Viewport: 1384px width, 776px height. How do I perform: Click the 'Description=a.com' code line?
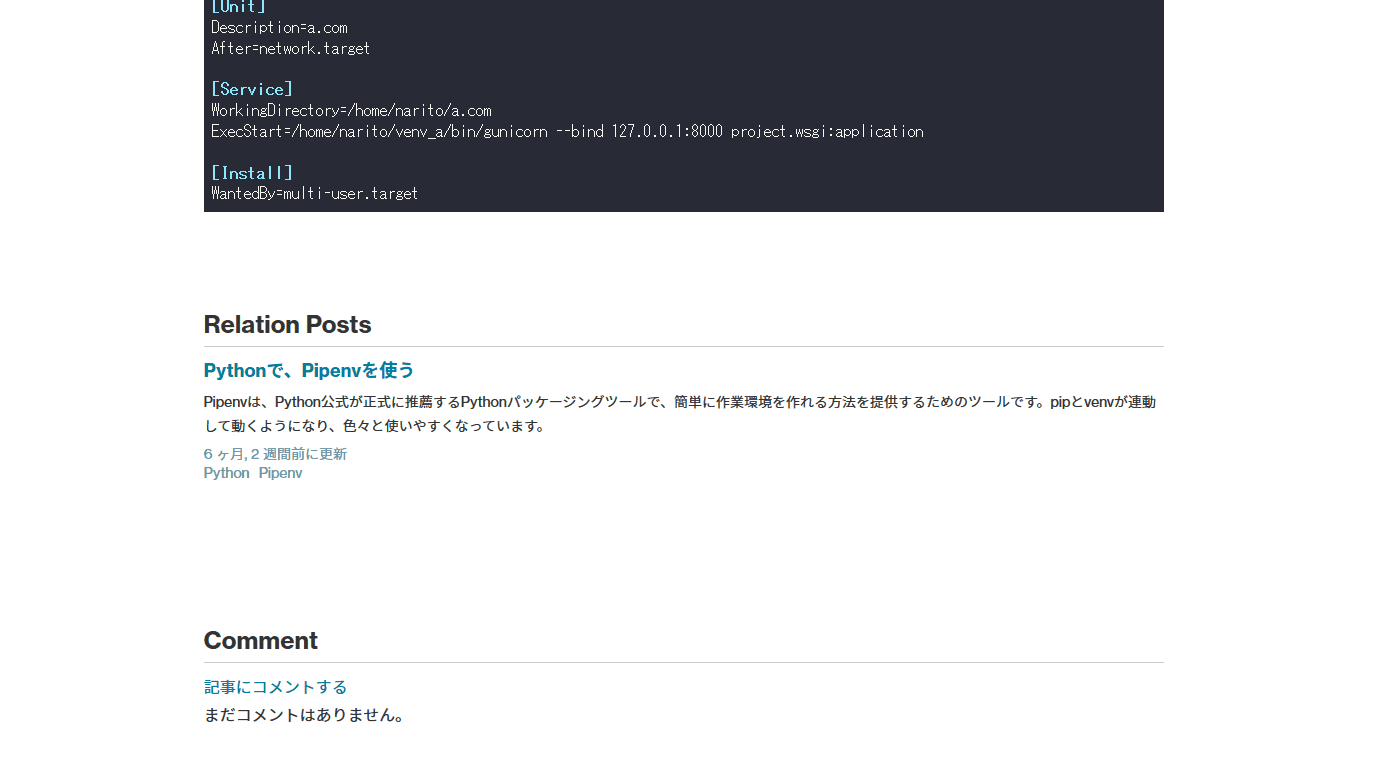point(279,27)
